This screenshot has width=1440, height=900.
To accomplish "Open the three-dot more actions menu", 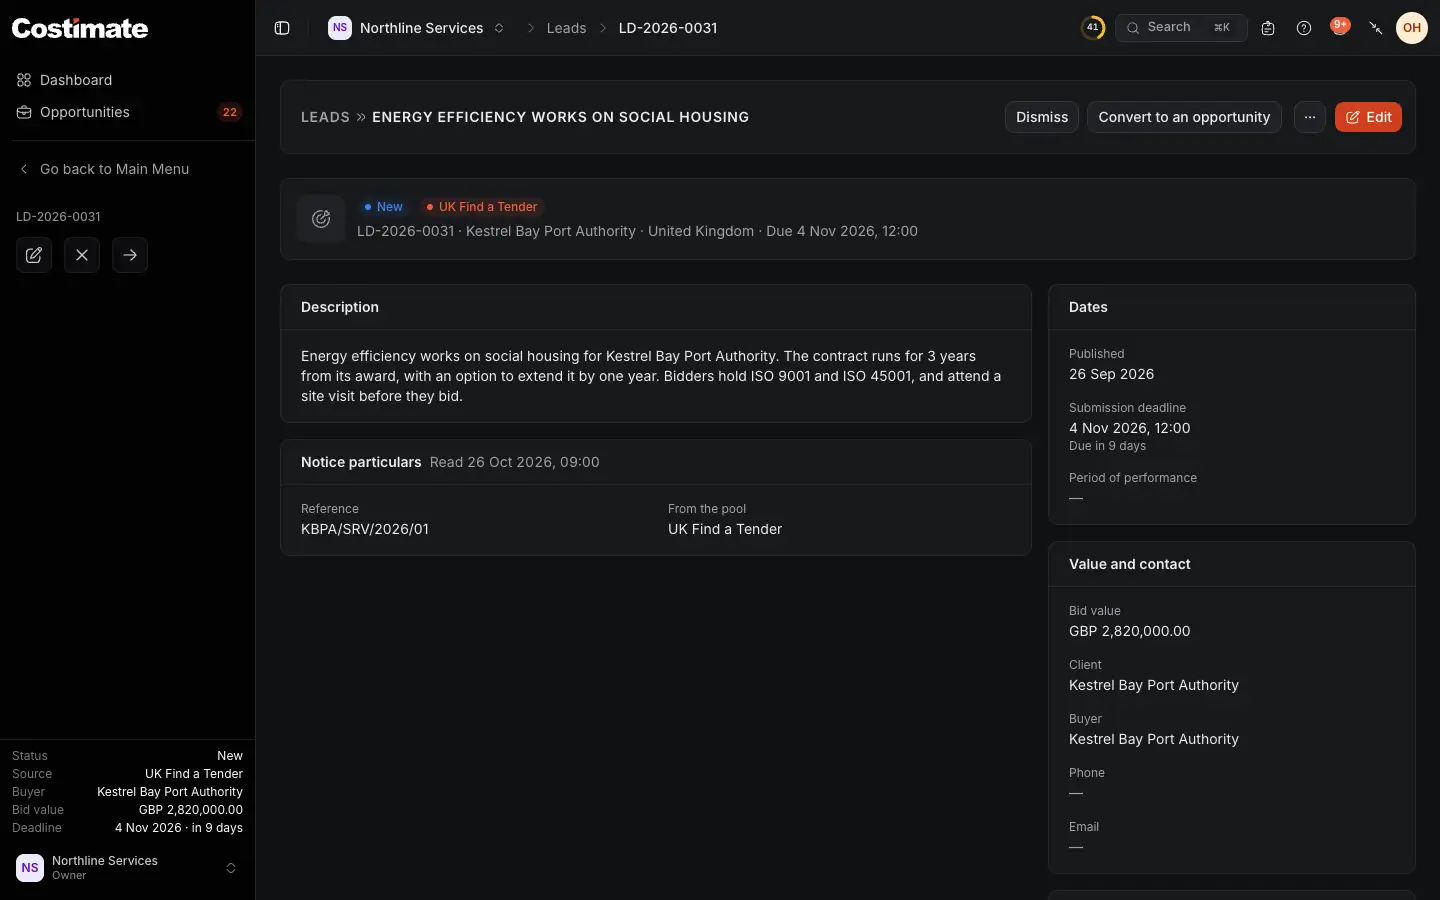I will pyautogui.click(x=1310, y=117).
